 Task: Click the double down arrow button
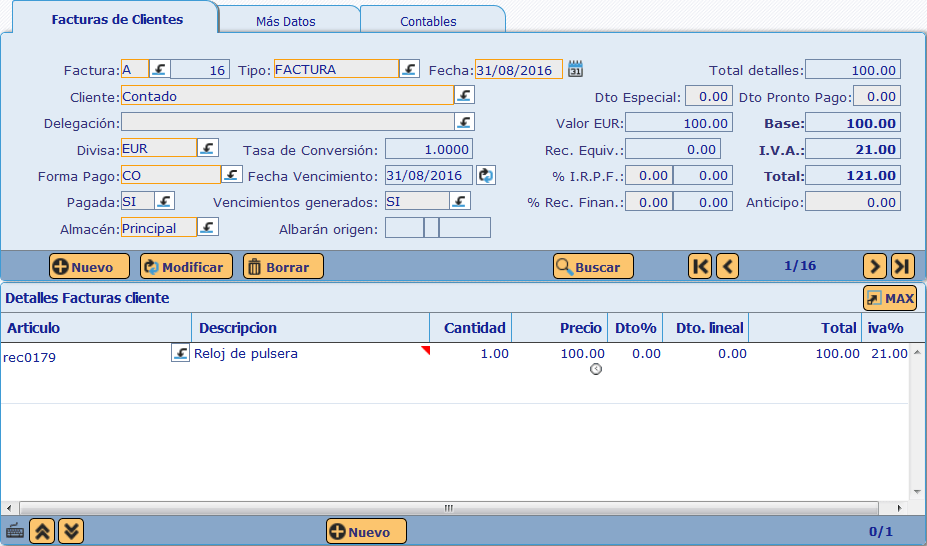tap(71, 531)
